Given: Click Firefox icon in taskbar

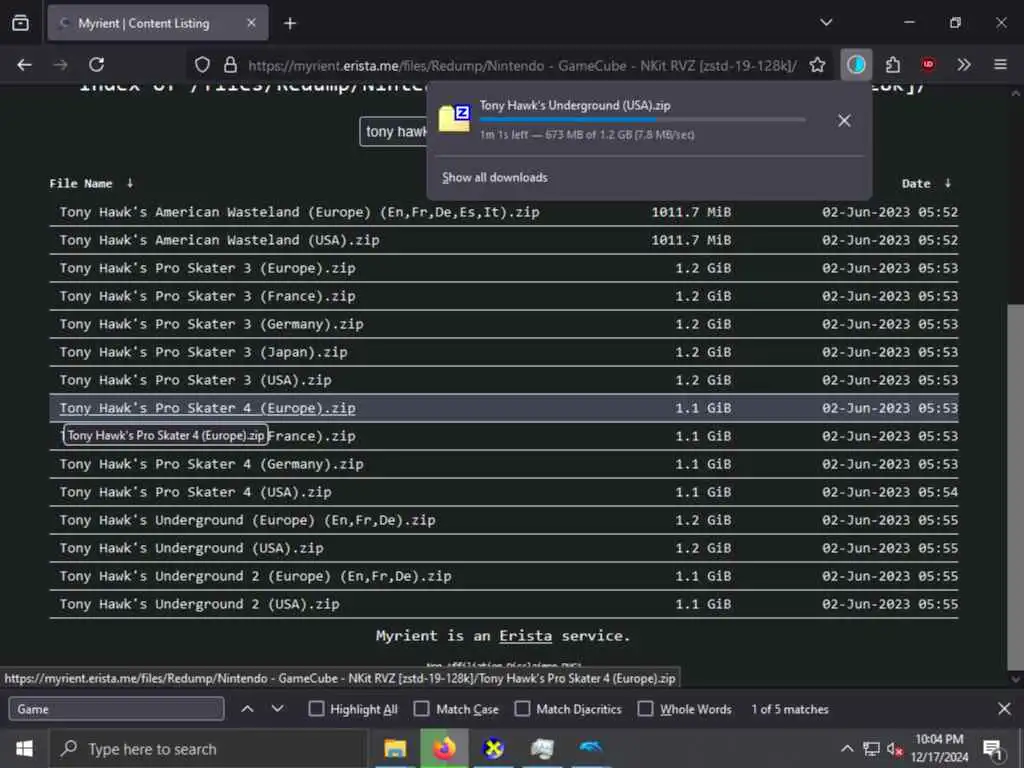Looking at the screenshot, I should (x=444, y=748).
